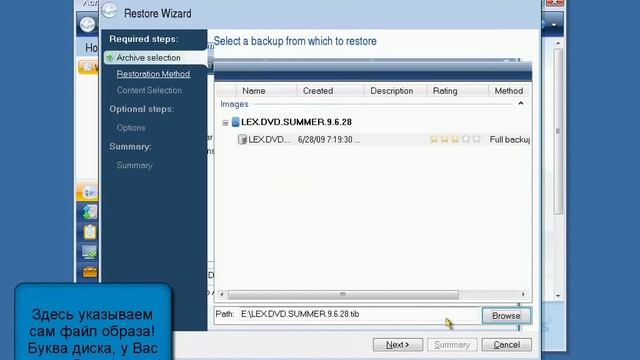The width and height of the screenshot is (640, 360).
Task: Click the back arrow in background Acronis window
Action: coord(87,24)
